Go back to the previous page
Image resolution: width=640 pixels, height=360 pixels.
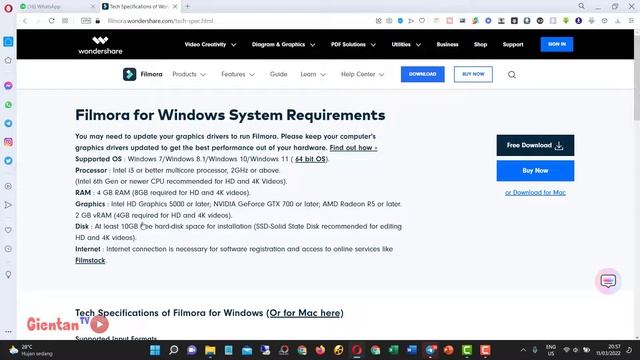pos(25,21)
